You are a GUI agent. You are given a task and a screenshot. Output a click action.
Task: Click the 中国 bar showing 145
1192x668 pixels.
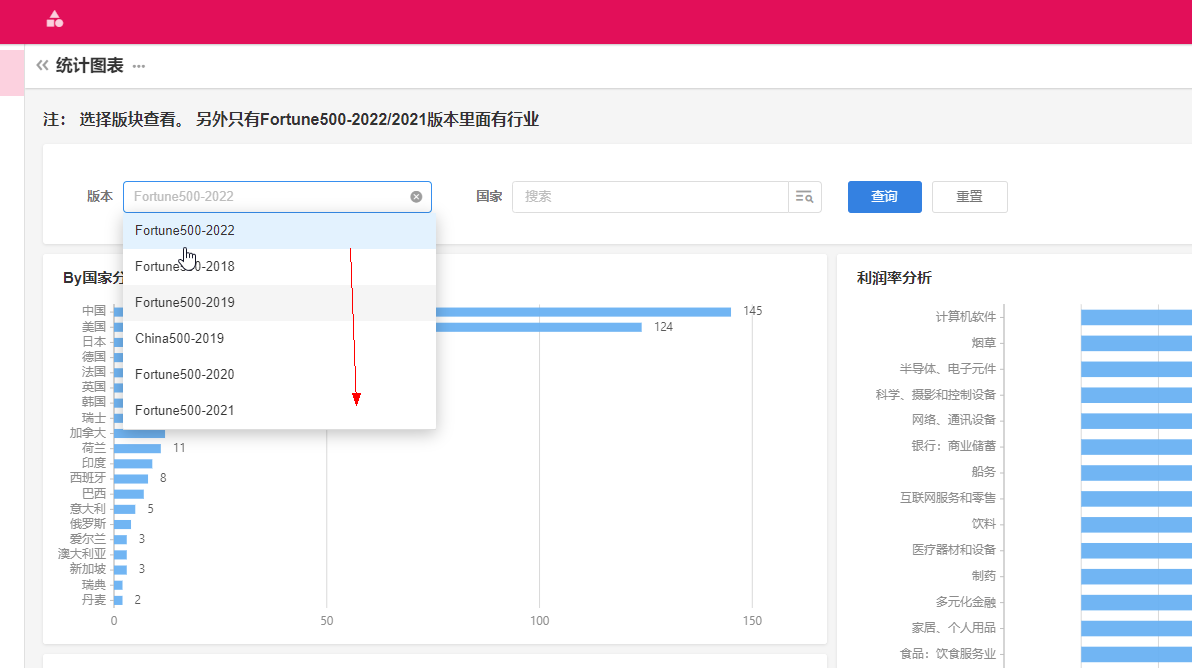point(580,311)
